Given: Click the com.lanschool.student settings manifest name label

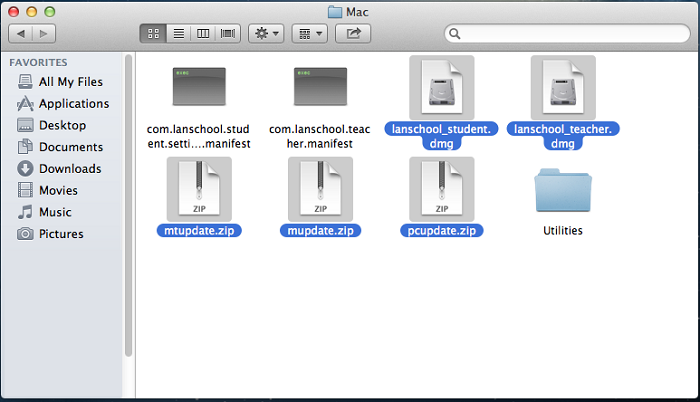Looking at the screenshot, I should [199, 136].
